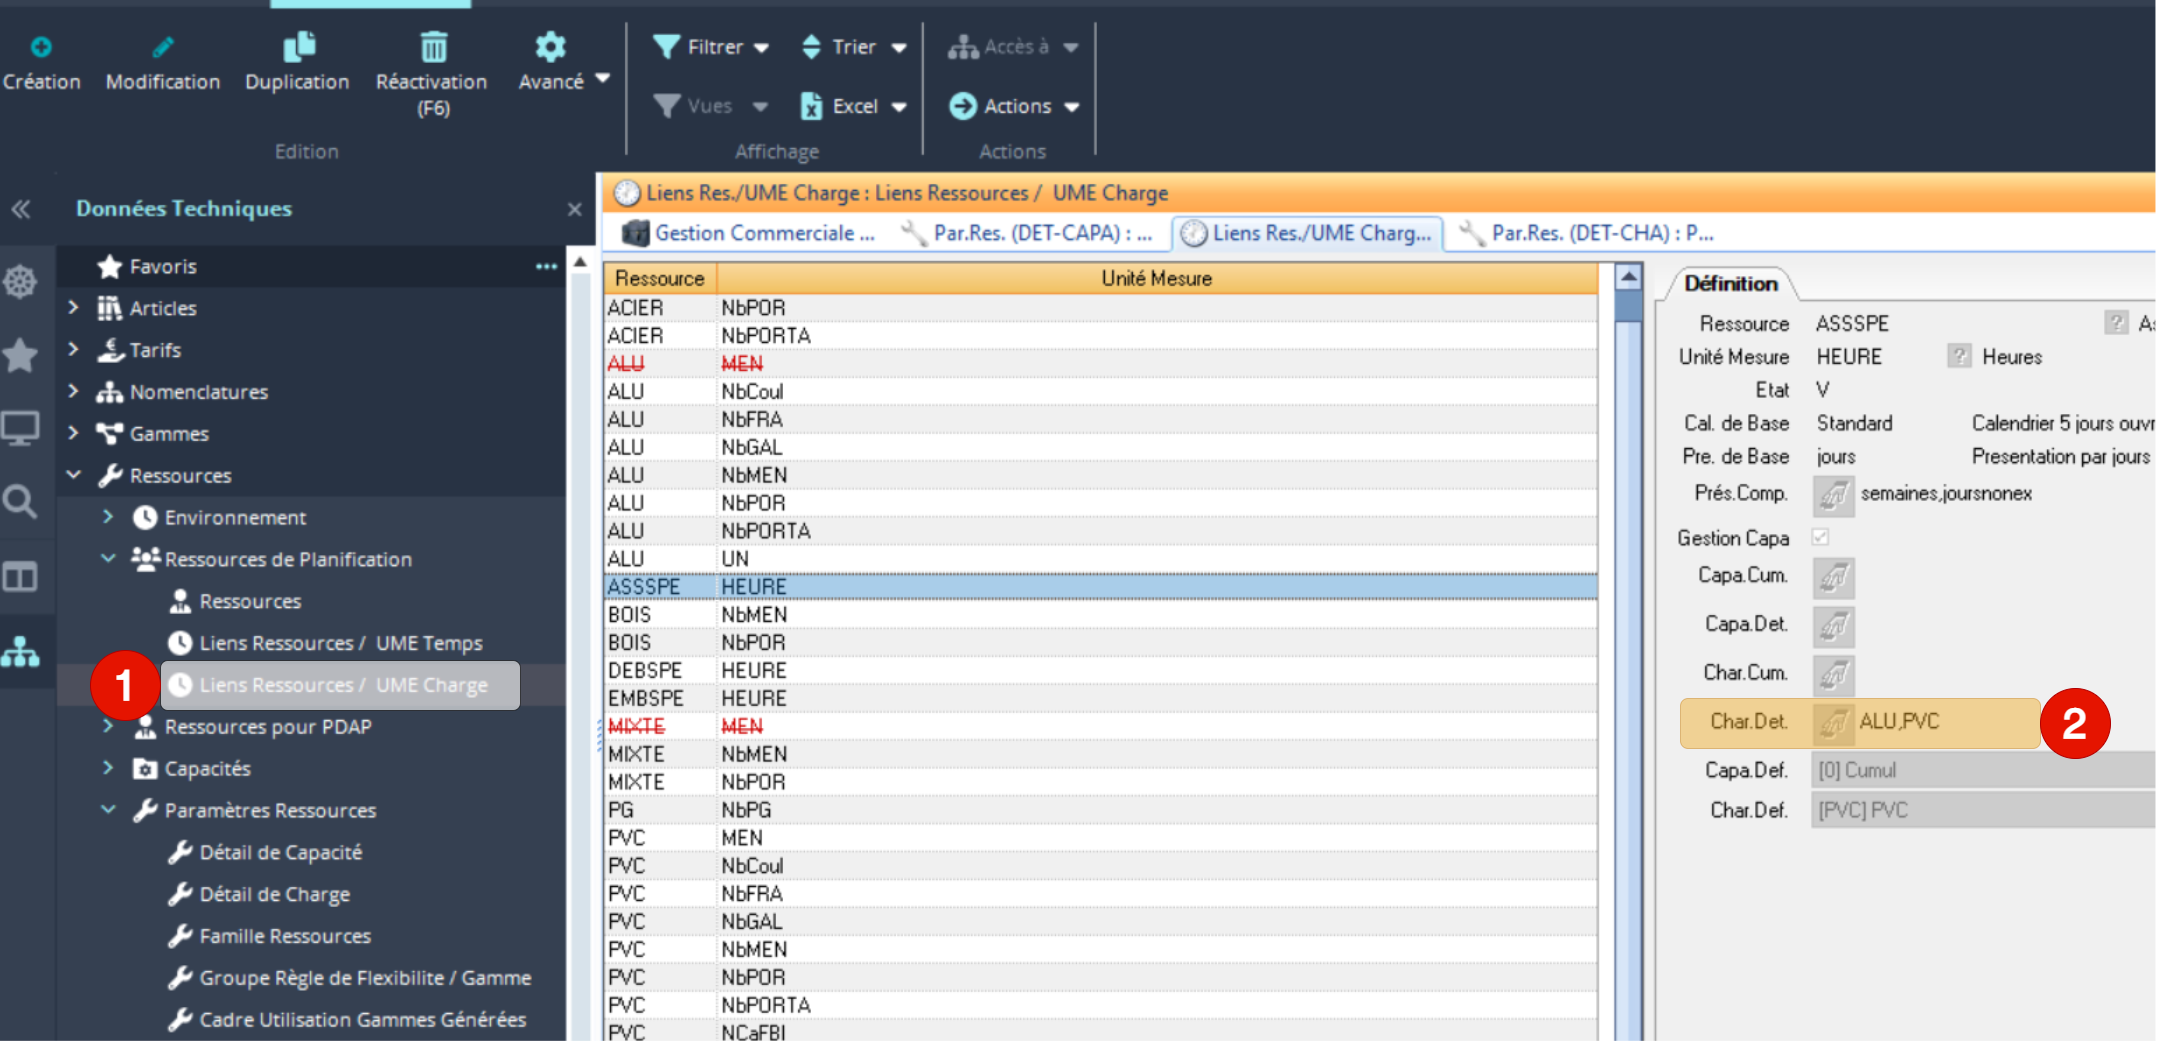Click the table's vertical scrollbar up arrow
This screenshot has height=1042, width=2157.
coord(1629,277)
